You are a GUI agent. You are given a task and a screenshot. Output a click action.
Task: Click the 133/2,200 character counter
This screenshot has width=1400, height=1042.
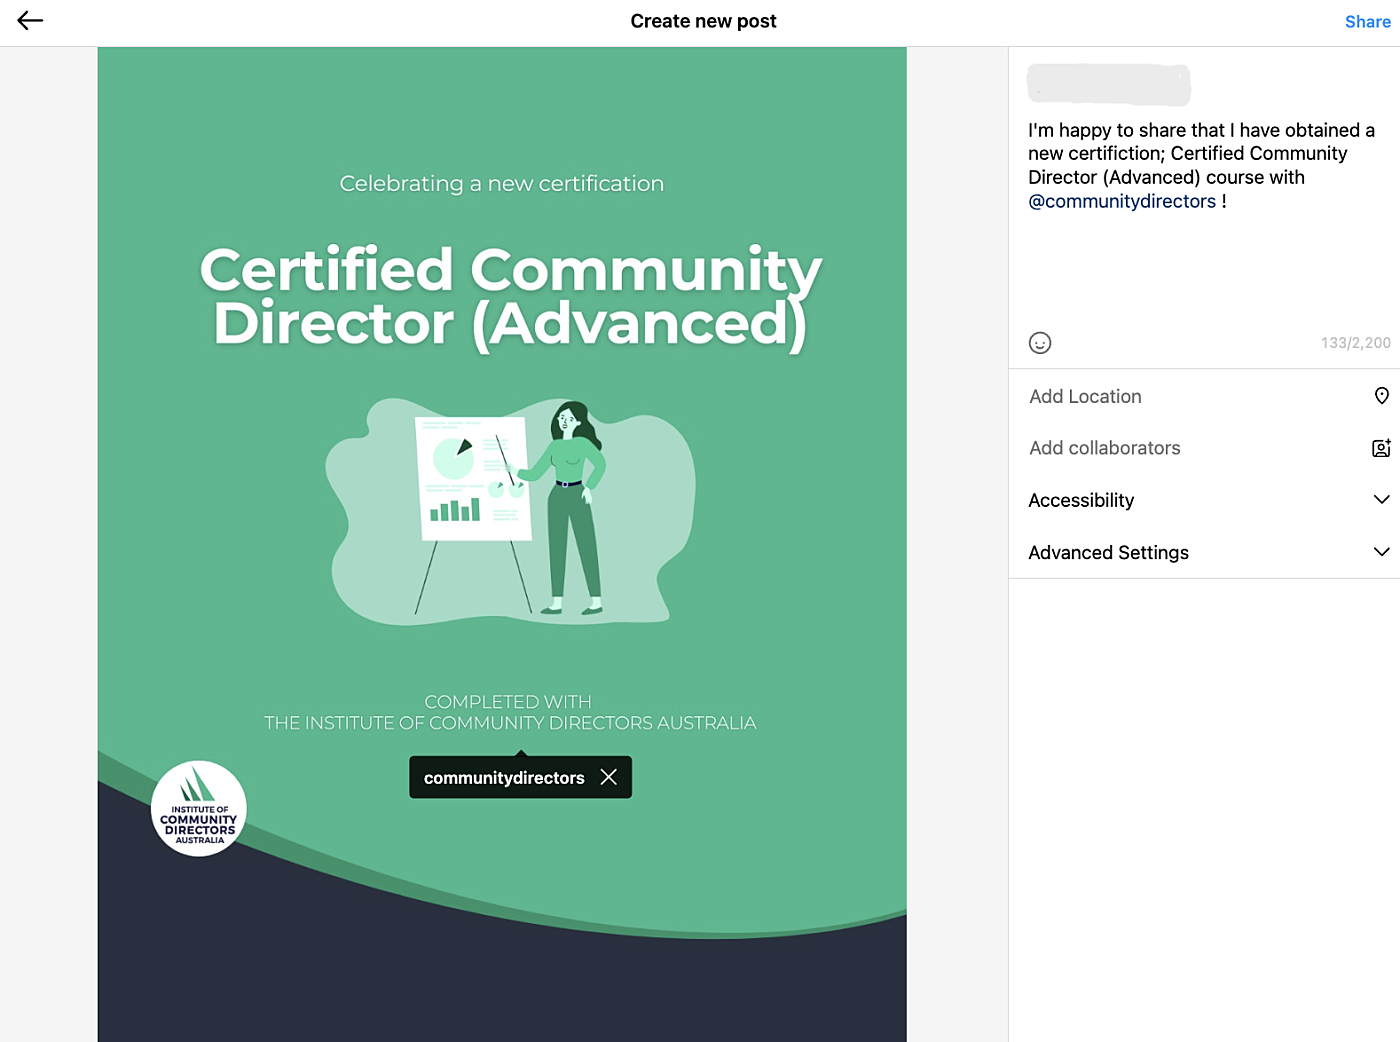(1355, 343)
